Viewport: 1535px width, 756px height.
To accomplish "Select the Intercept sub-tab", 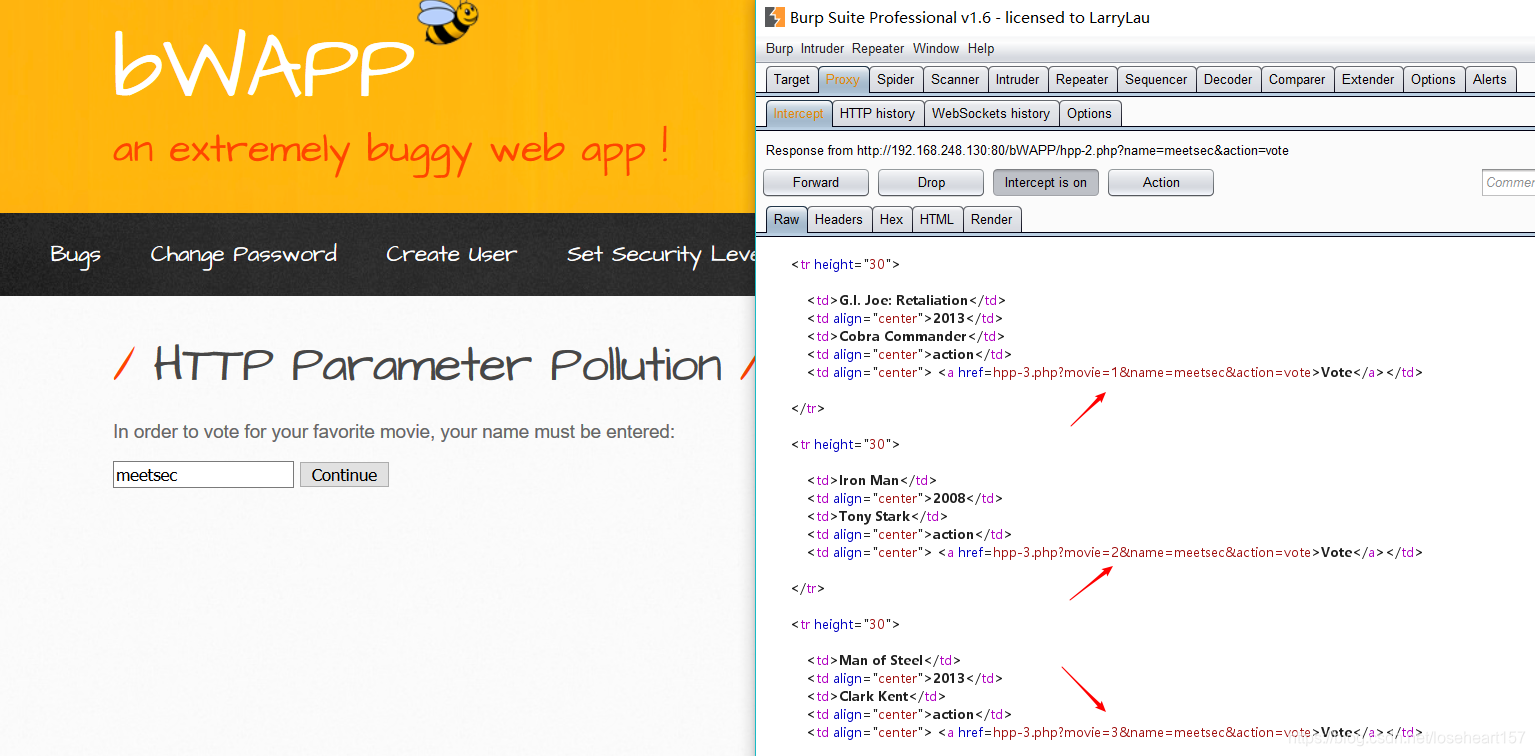I will tap(798, 113).
